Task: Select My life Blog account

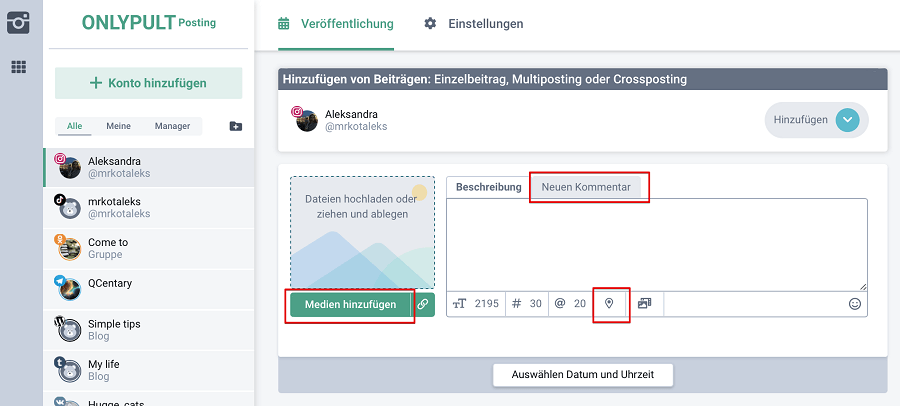Action: click(149, 370)
